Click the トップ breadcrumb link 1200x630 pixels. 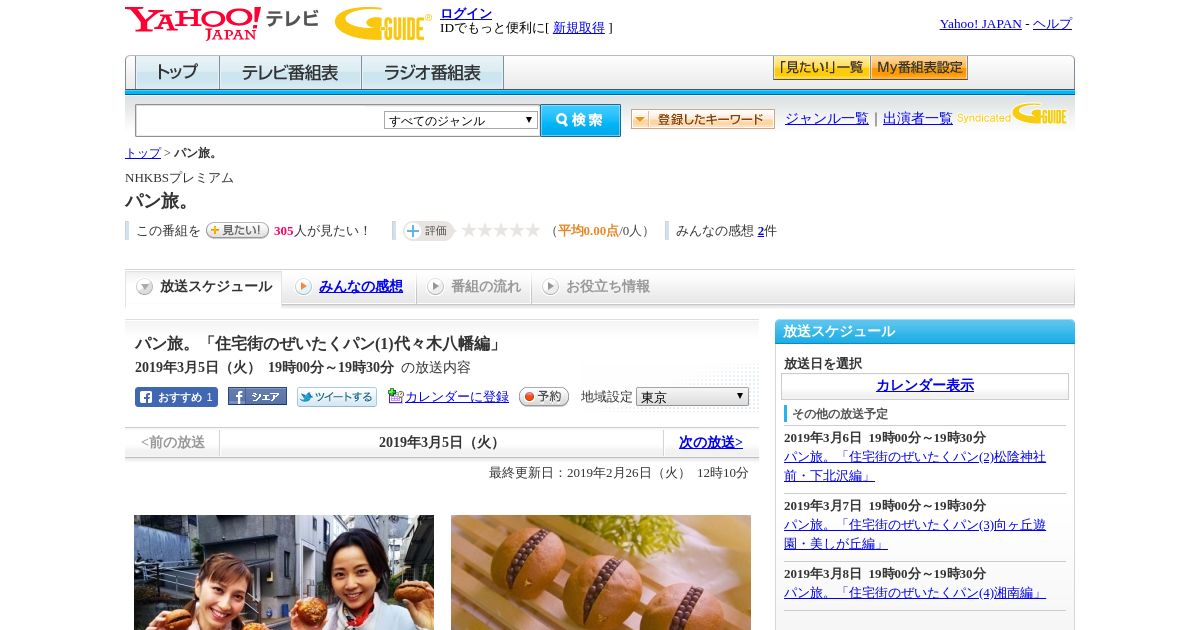point(143,153)
